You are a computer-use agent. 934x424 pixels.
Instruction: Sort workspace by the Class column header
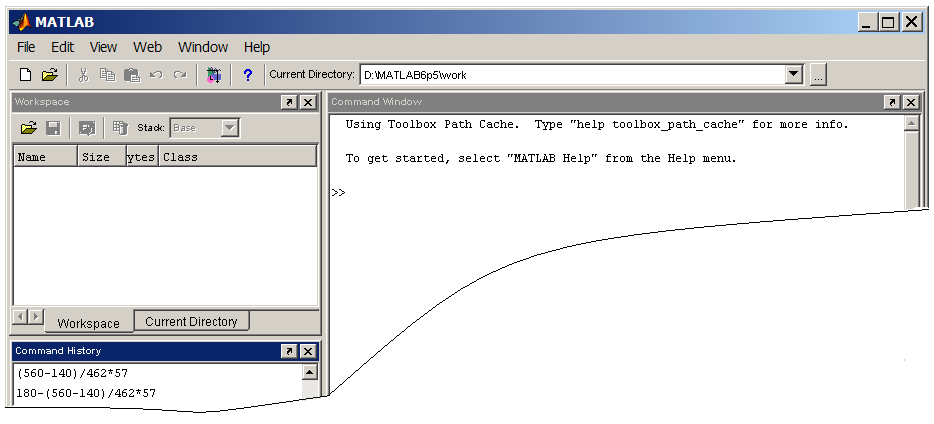click(237, 157)
